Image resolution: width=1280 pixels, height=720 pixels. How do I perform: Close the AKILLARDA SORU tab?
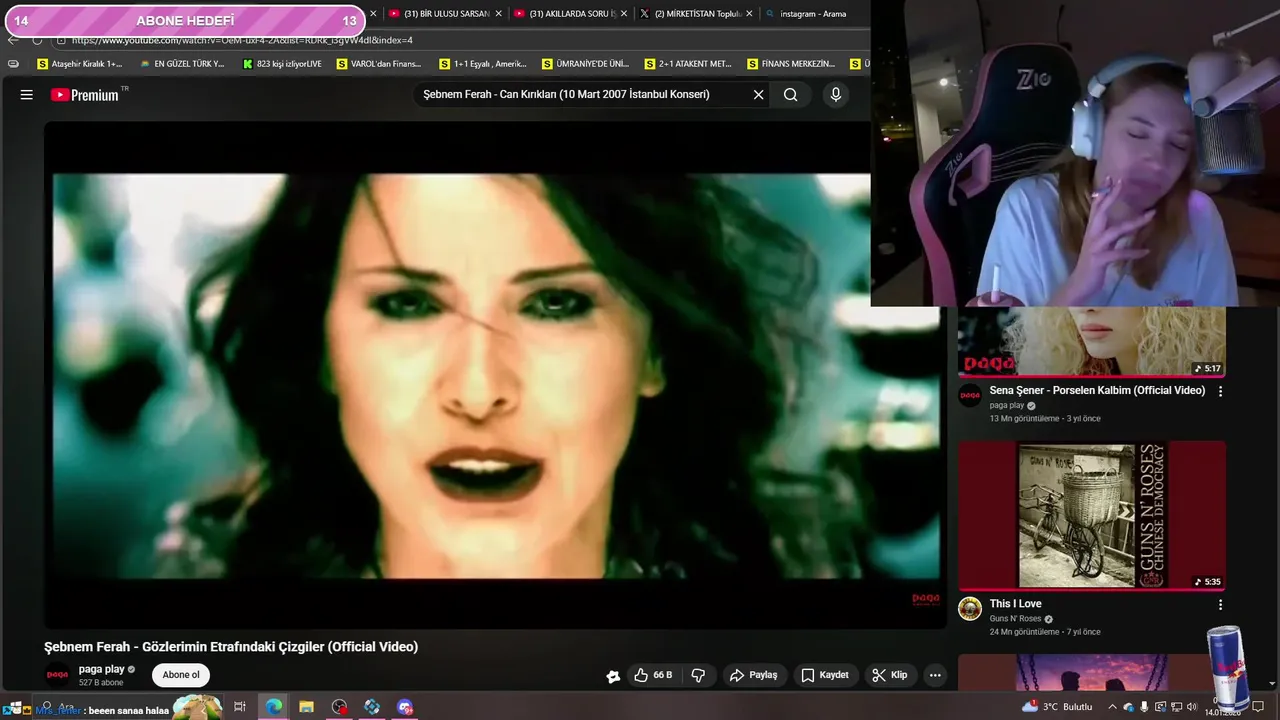(624, 14)
